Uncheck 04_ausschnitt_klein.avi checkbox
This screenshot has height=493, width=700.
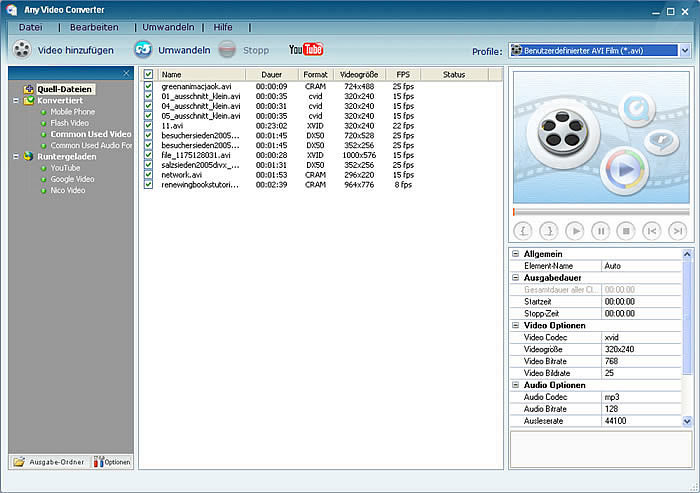[x=149, y=106]
